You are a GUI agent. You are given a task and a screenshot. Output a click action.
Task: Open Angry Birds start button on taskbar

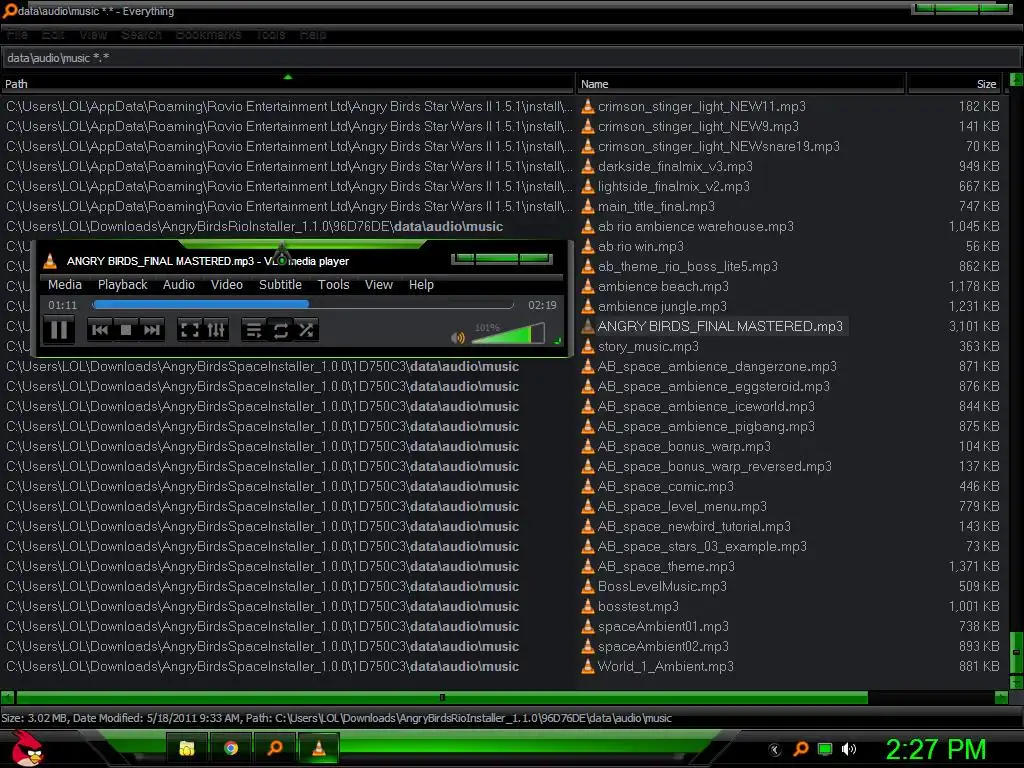click(x=27, y=749)
